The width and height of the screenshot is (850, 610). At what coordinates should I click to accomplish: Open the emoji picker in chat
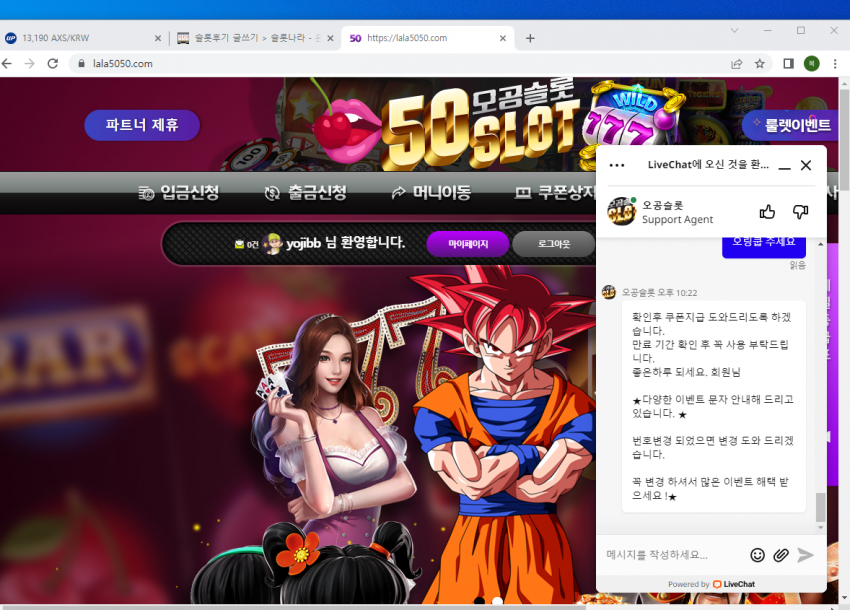pos(757,555)
